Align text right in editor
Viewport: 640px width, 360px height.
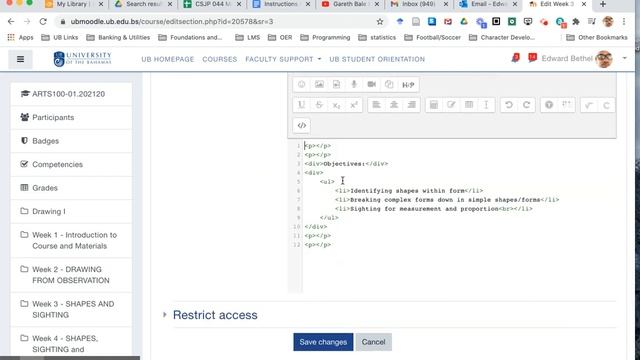tap(411, 105)
